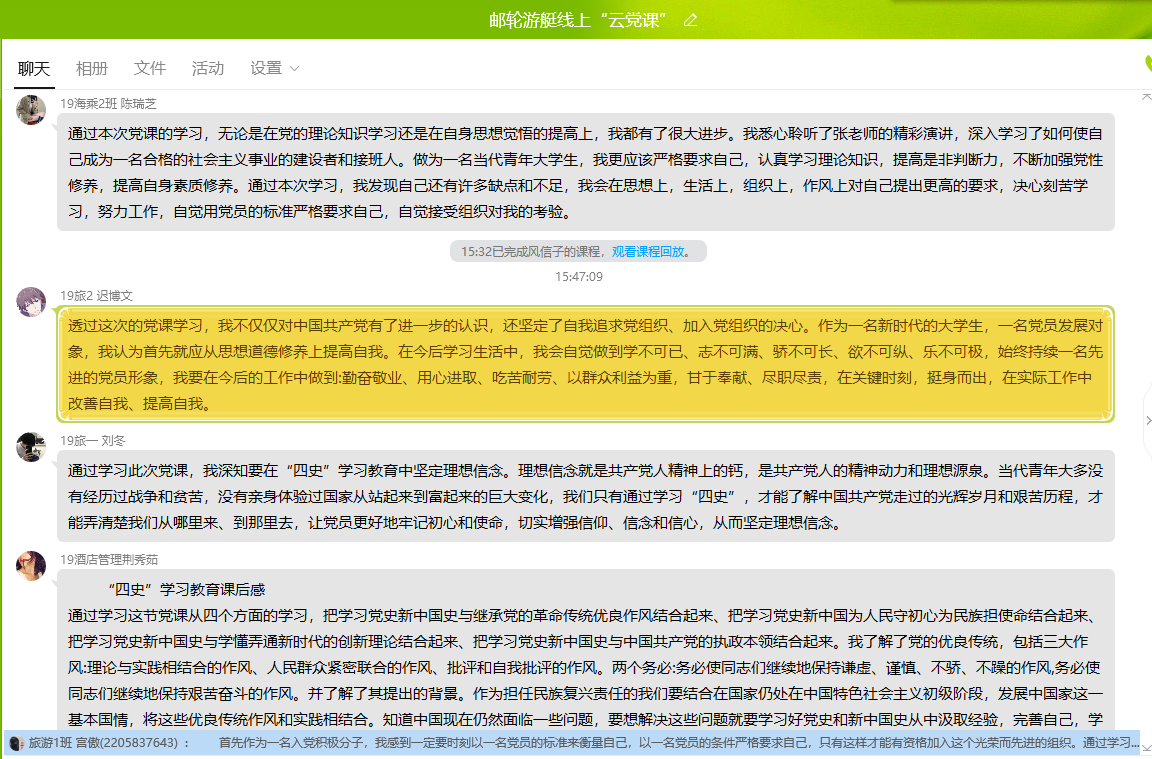The height and width of the screenshot is (759, 1152).
Task: Open the 聊天 tab
Action: coord(34,68)
